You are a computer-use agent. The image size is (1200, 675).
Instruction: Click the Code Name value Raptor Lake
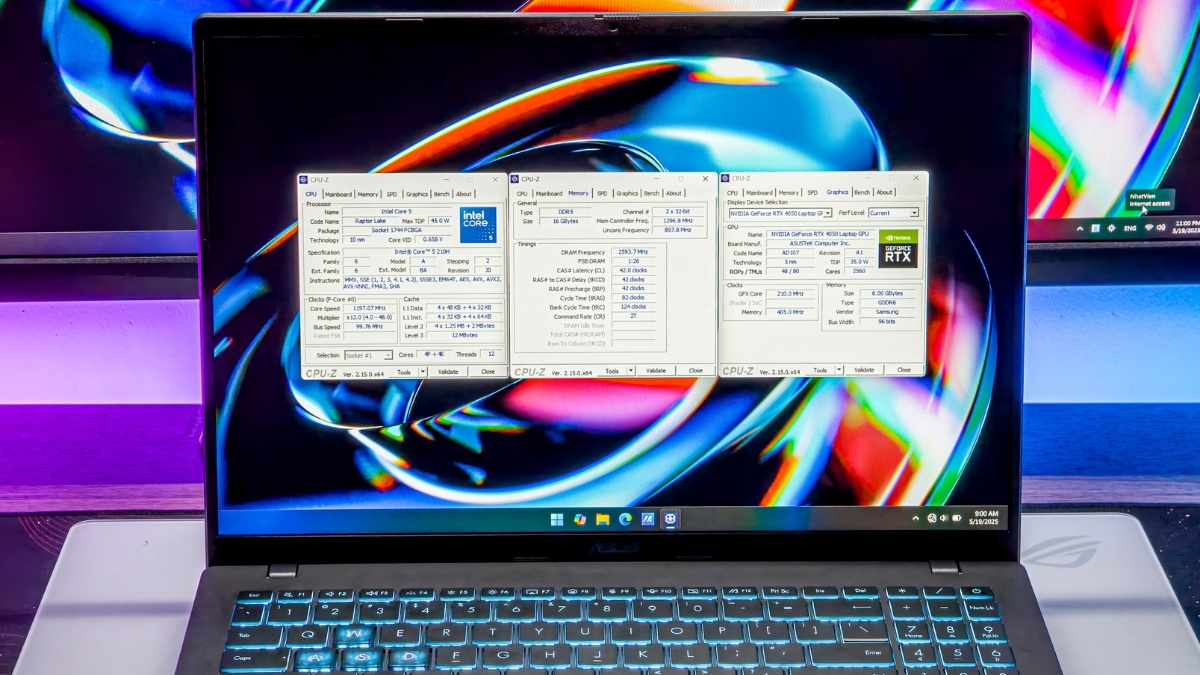(x=370, y=221)
